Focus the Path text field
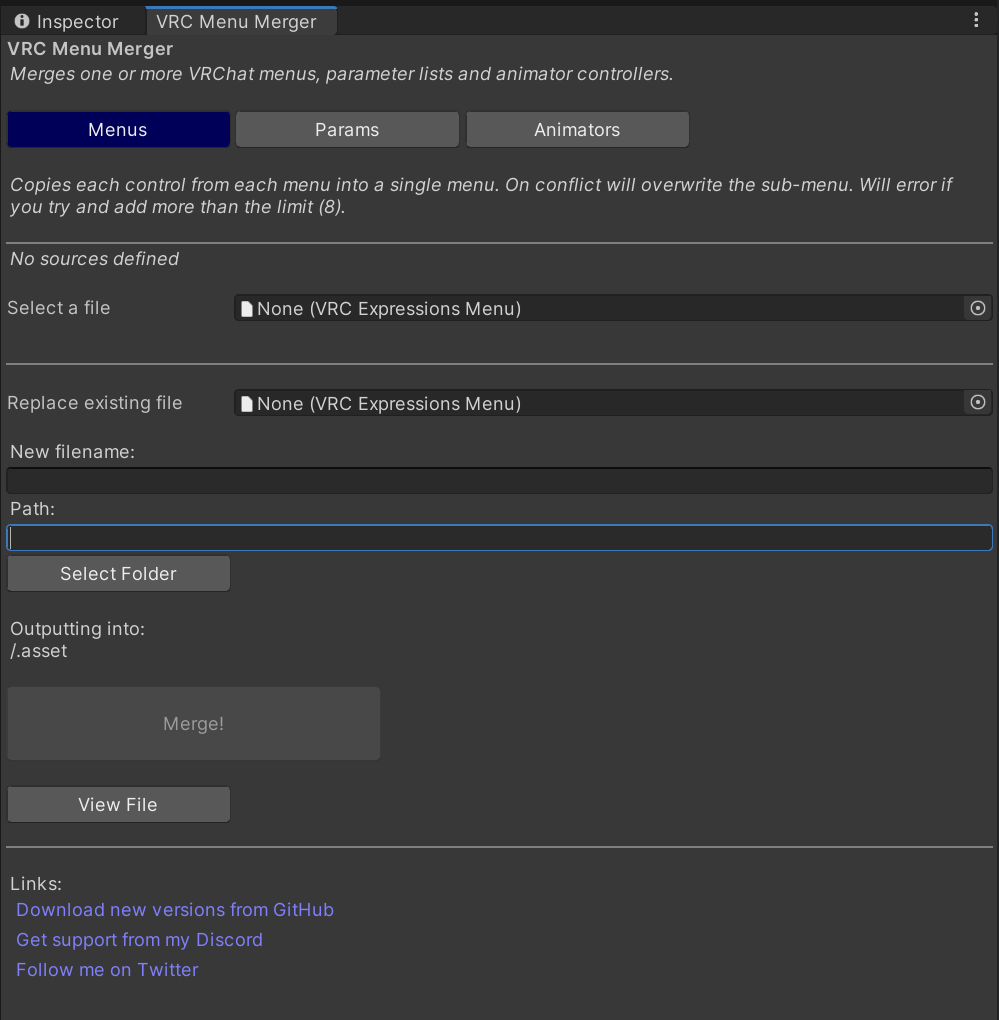Screen dimensions: 999x1020 (500, 538)
